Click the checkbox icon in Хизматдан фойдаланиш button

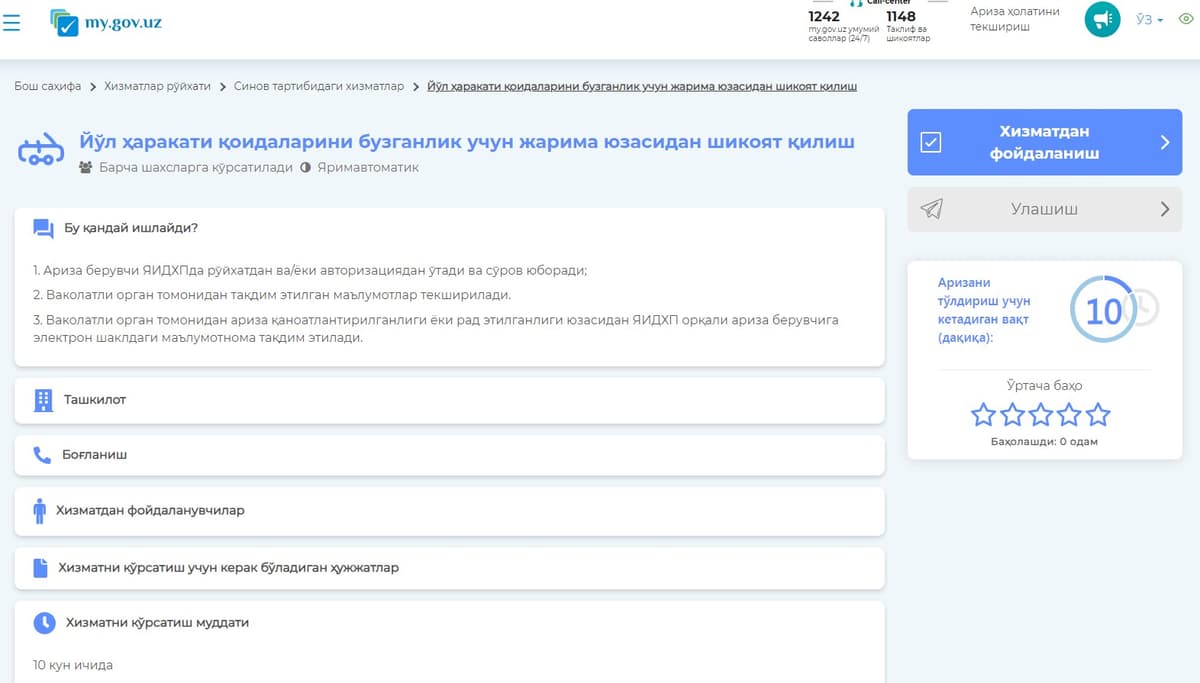tap(930, 142)
